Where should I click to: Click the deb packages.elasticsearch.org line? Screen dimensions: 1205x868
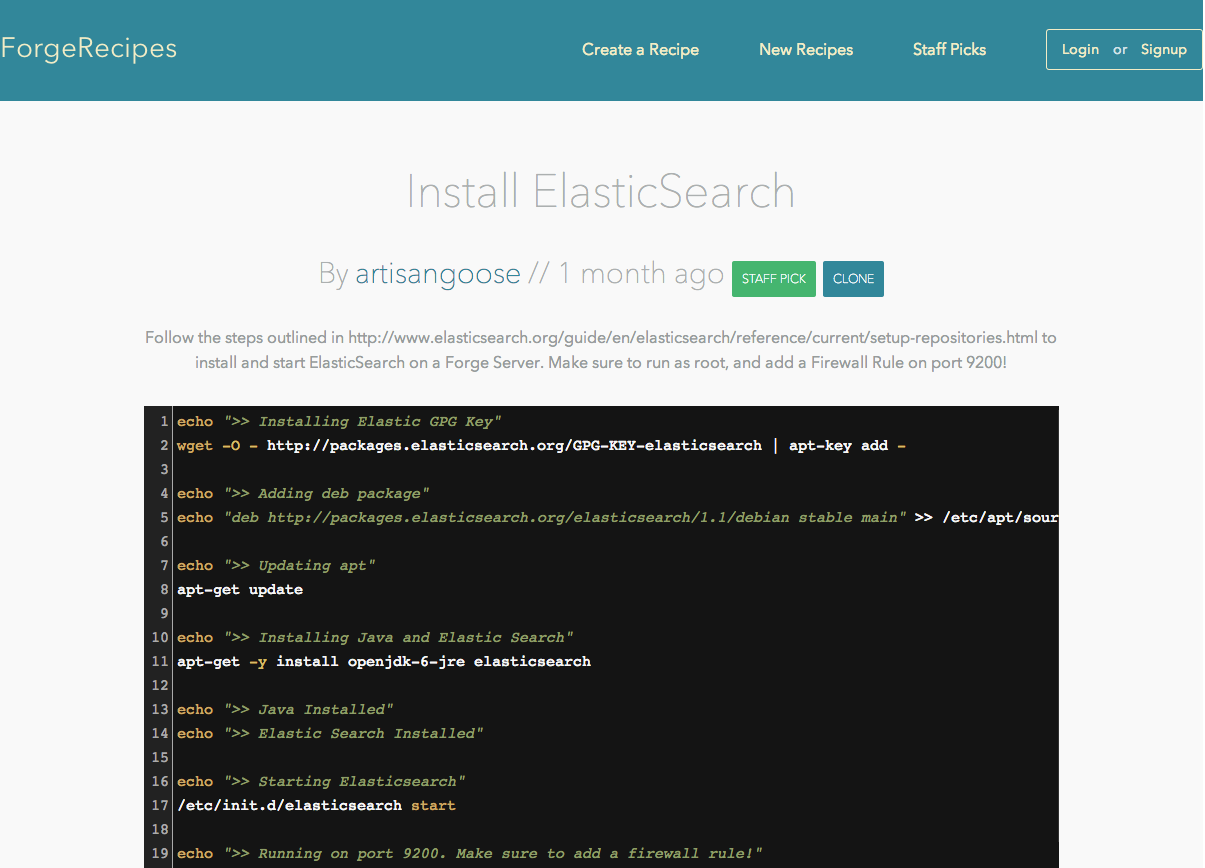tap(617, 517)
